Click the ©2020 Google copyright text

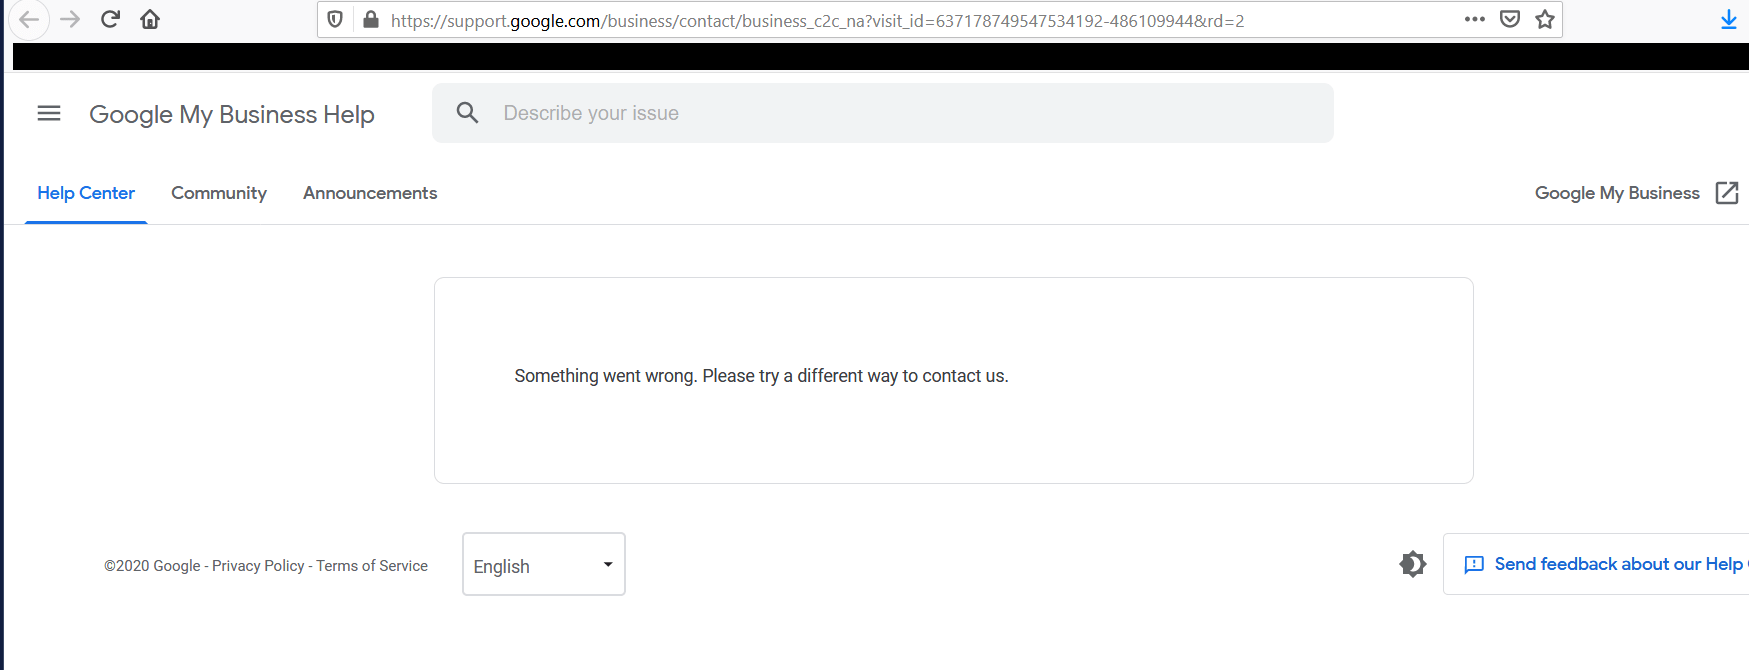point(152,566)
